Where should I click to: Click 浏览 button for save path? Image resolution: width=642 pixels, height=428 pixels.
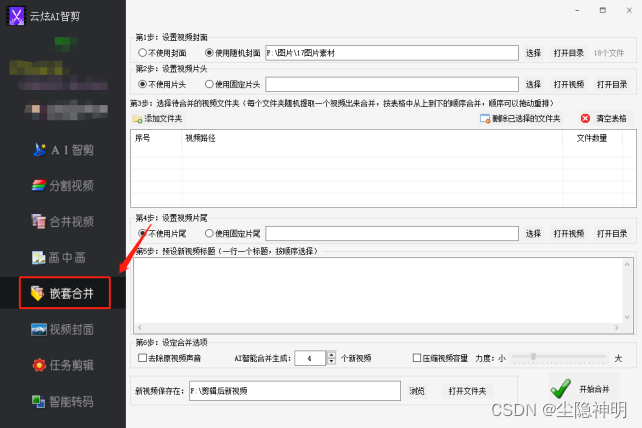[417, 391]
